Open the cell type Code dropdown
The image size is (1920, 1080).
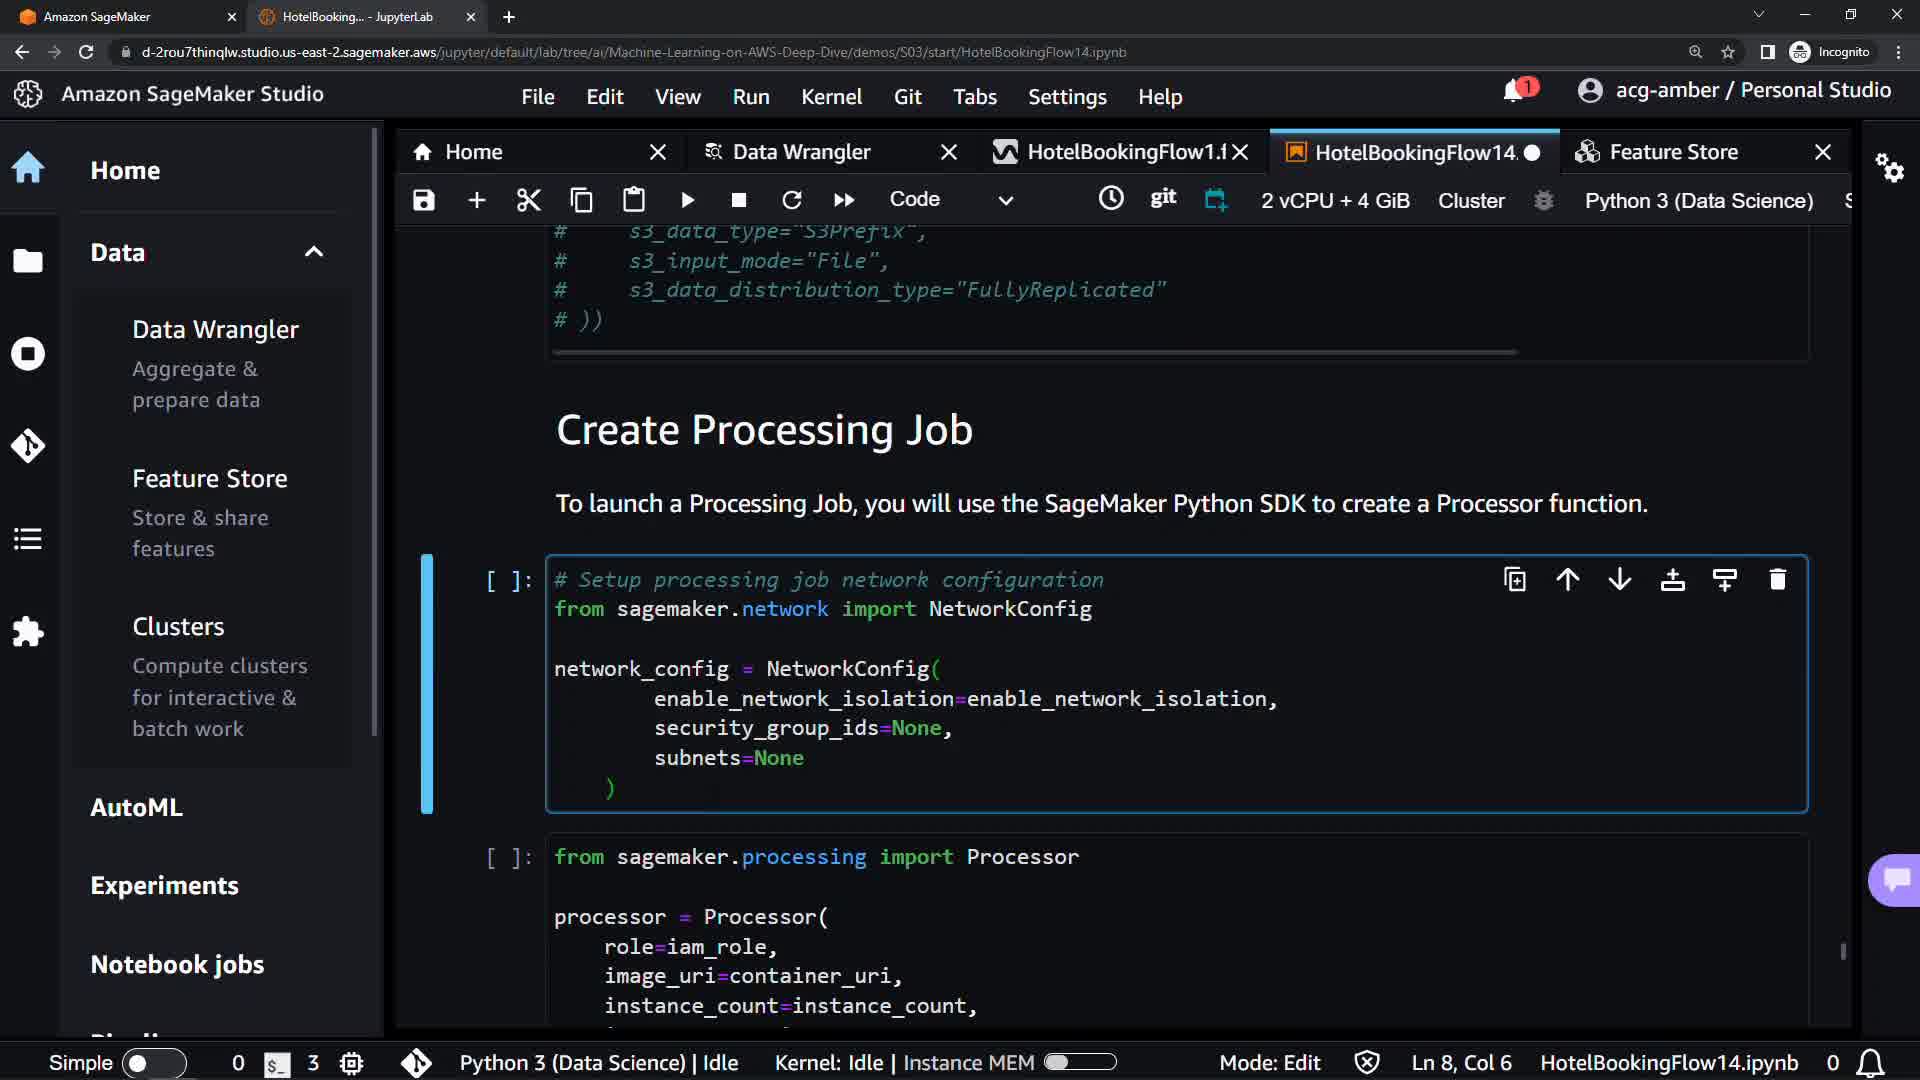pos(950,200)
